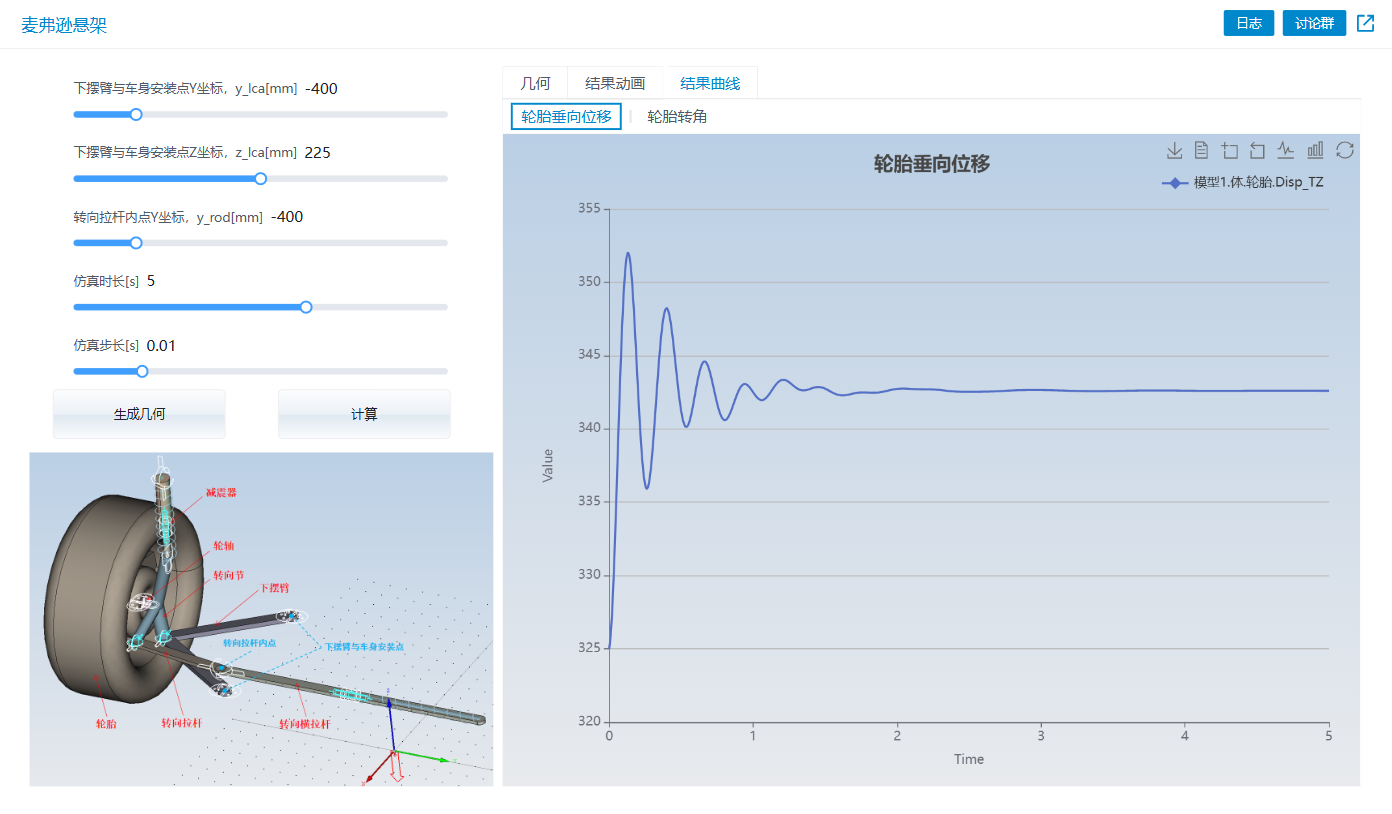
Task: Click the 生成几何 button
Action: click(139, 414)
